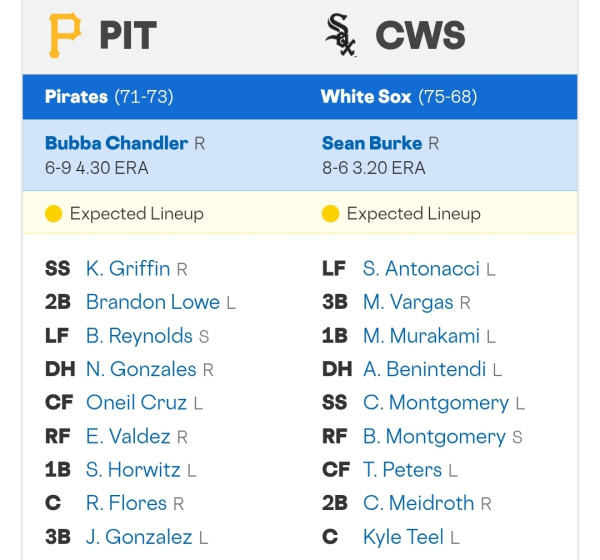
Task: Click the CWS team abbreviation header
Action: coord(421,35)
